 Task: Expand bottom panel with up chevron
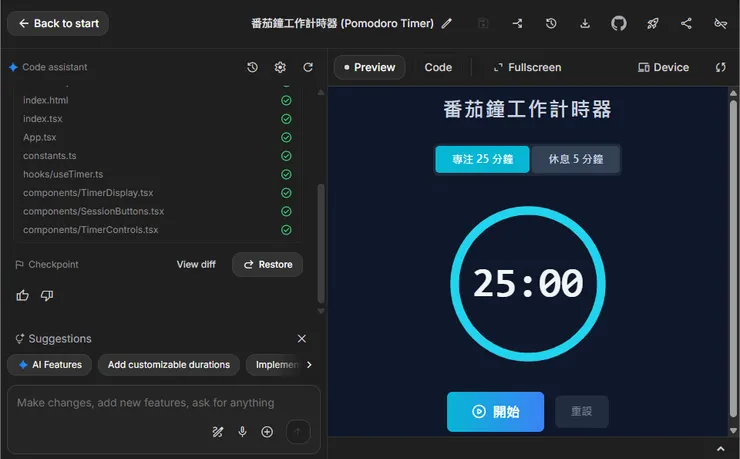(x=721, y=449)
